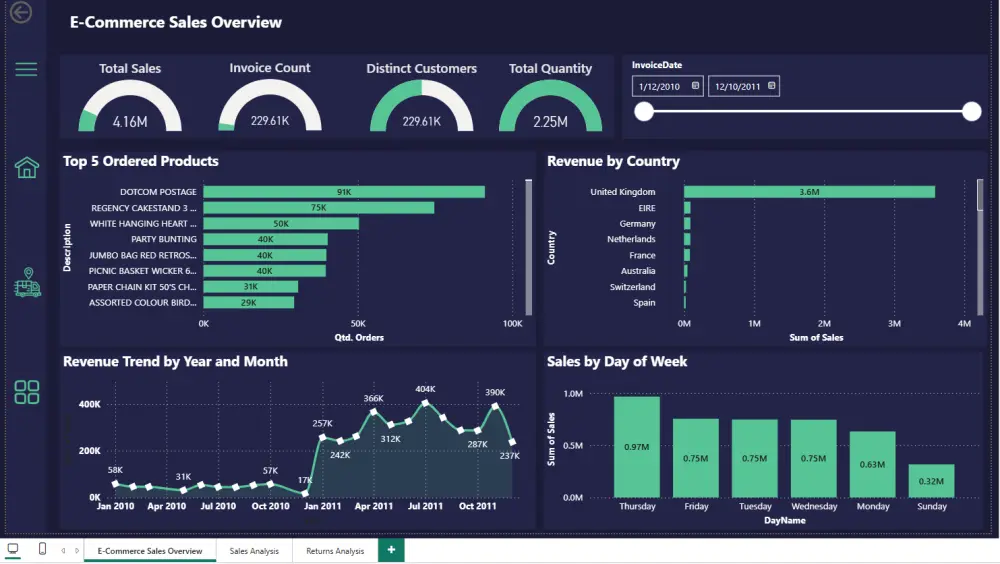Click the Revenue by Country title
The width and height of the screenshot is (1000, 564).
click(614, 161)
